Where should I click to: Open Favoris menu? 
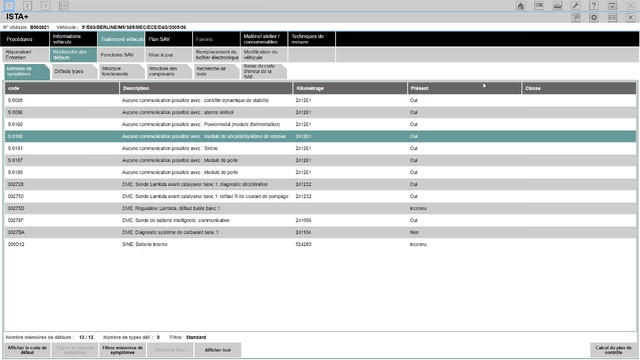point(216,39)
